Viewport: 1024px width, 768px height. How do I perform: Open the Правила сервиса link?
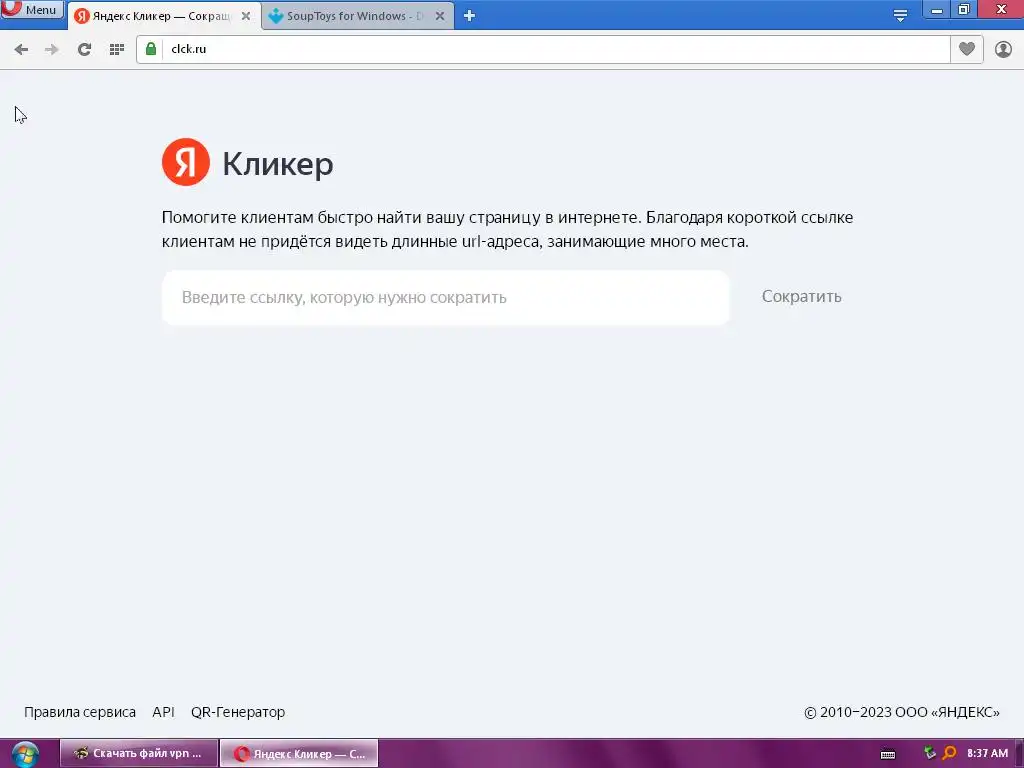tap(80, 712)
